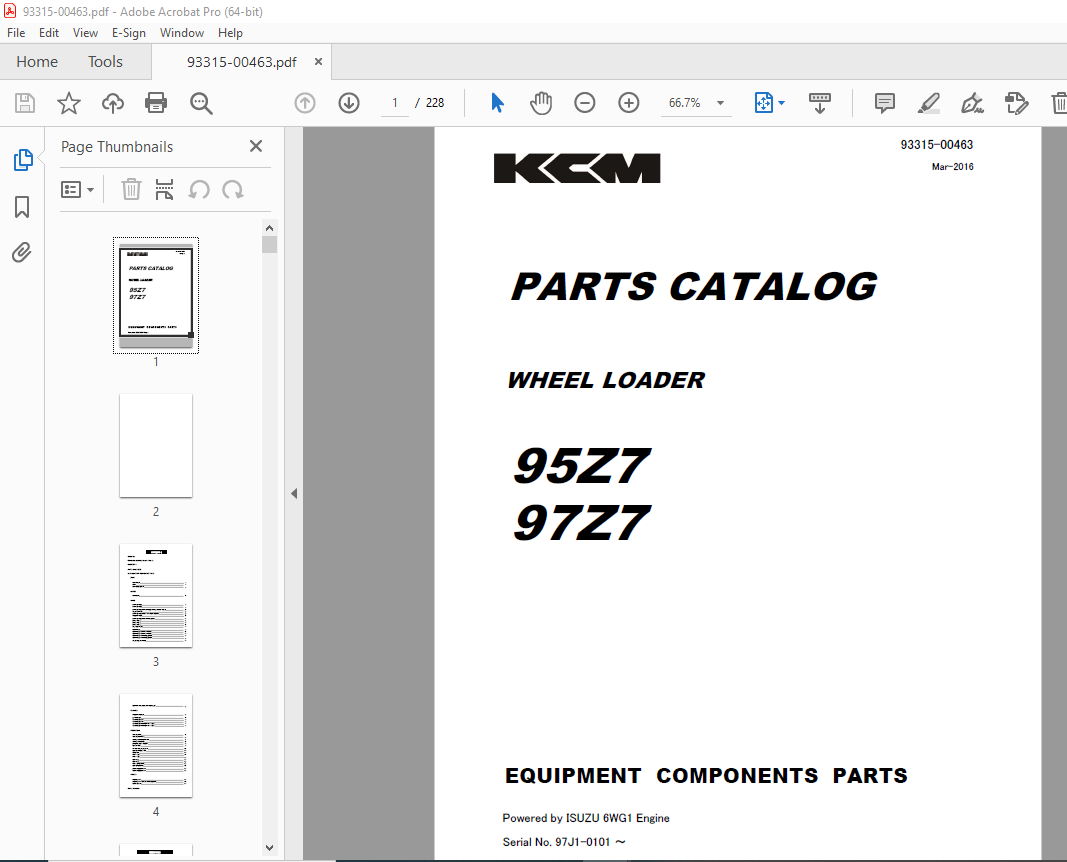Upload file to cloud icon
1067x862 pixels.
coord(113,103)
